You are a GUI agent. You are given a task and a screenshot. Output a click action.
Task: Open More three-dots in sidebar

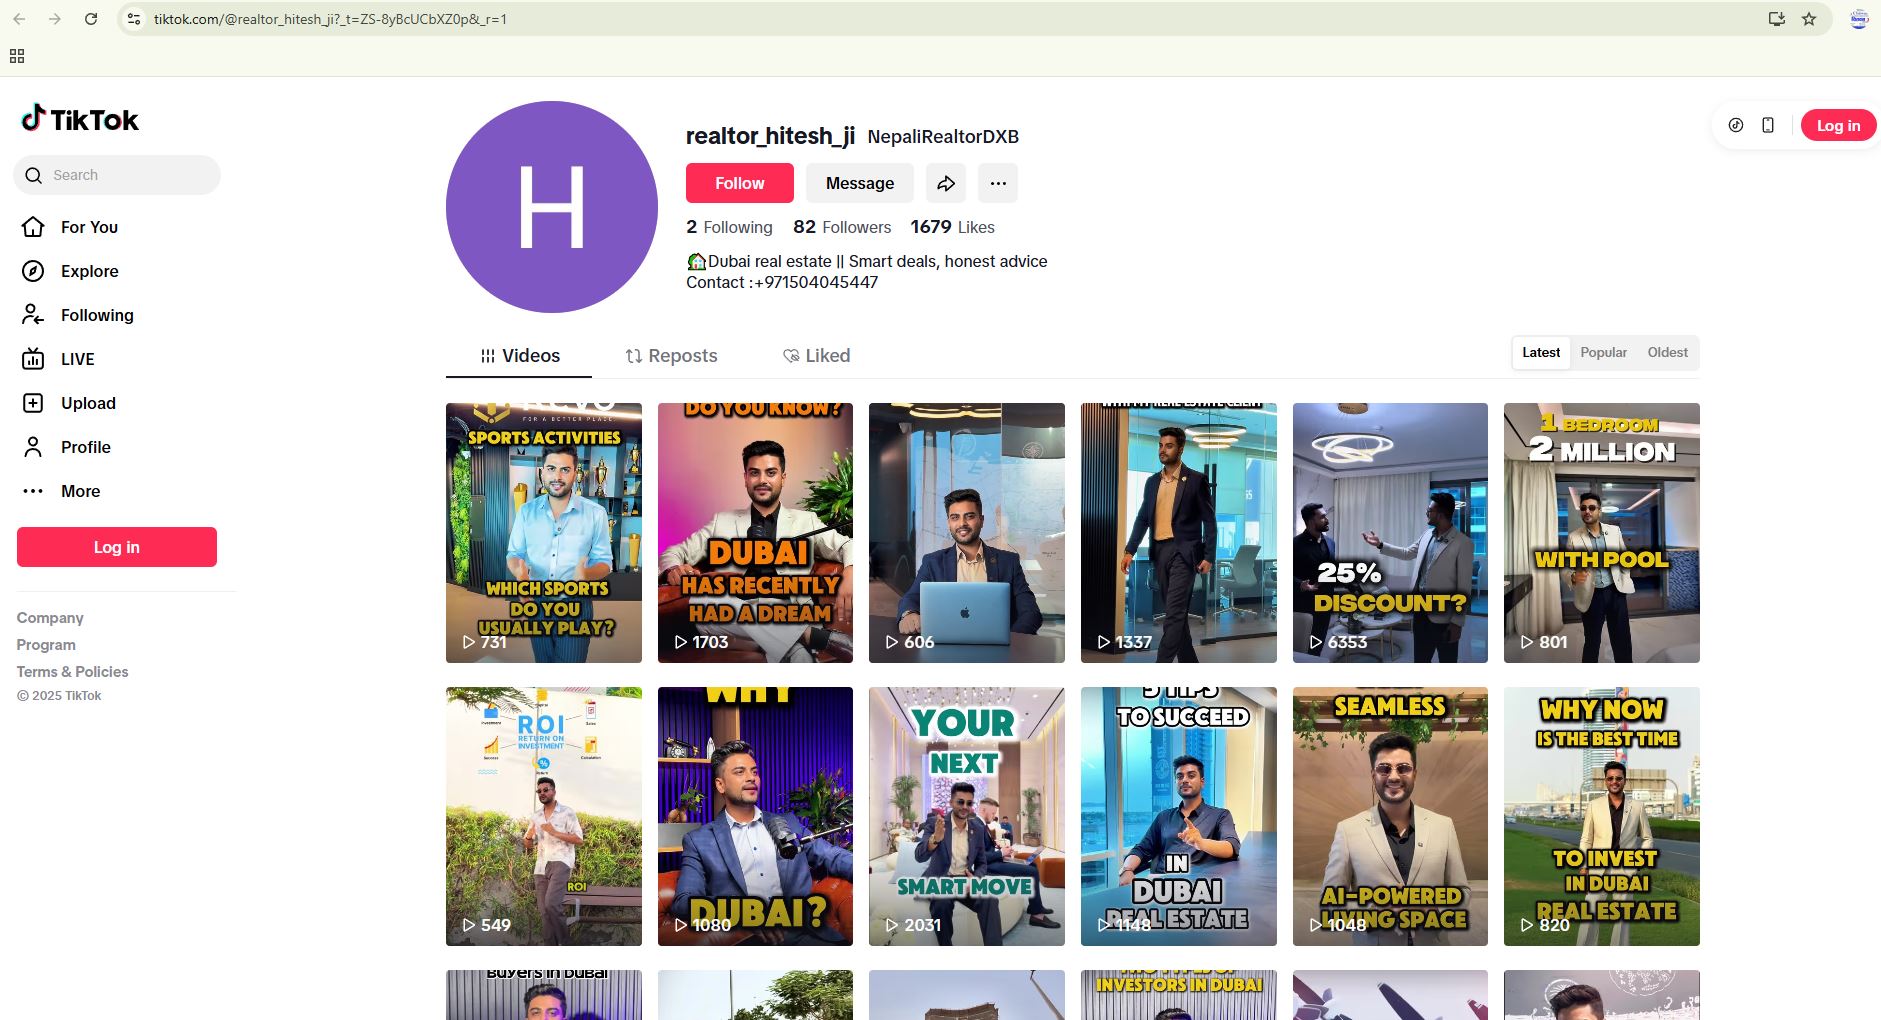(x=33, y=491)
